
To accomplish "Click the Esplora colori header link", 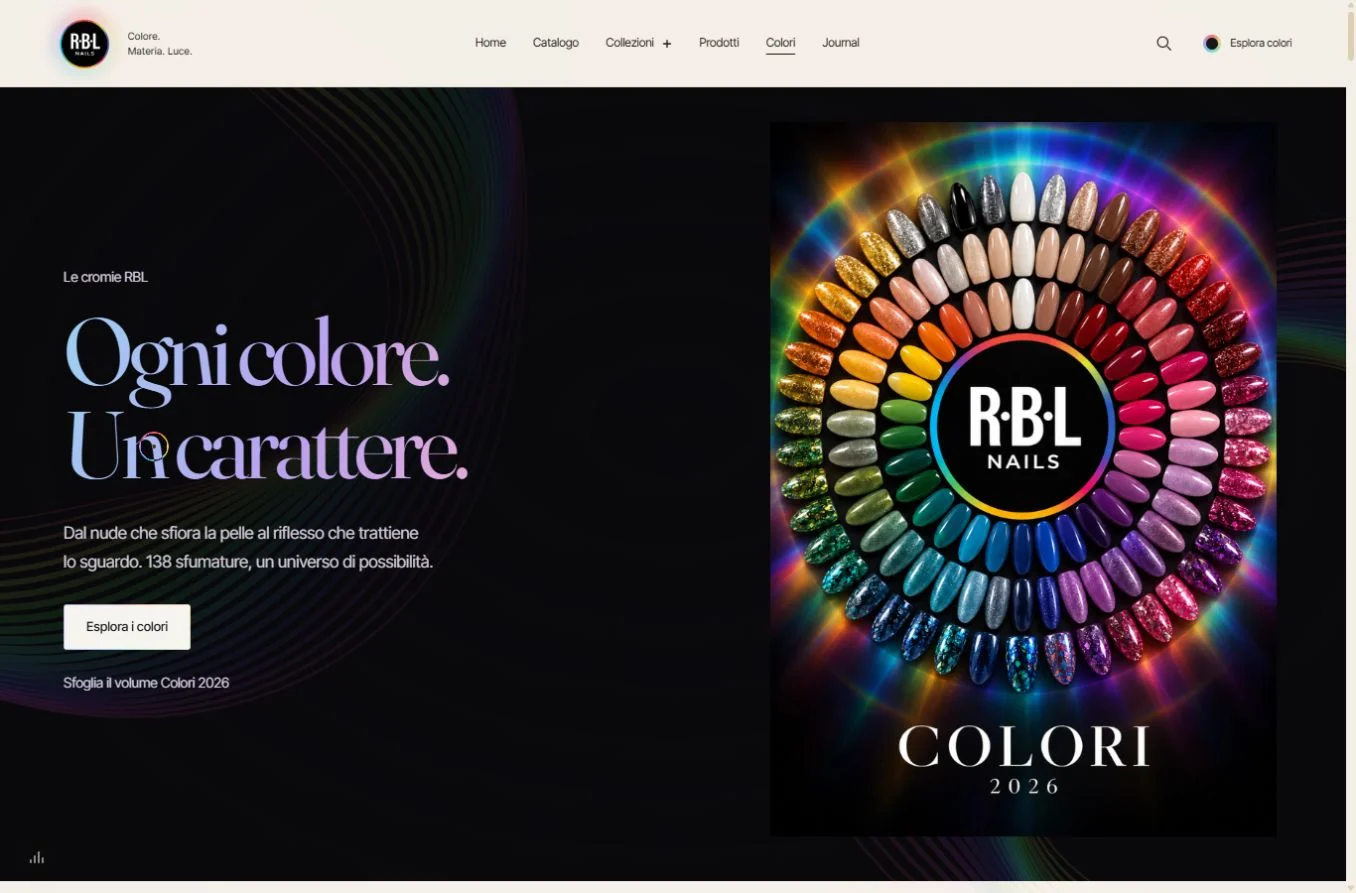I will click(1260, 43).
